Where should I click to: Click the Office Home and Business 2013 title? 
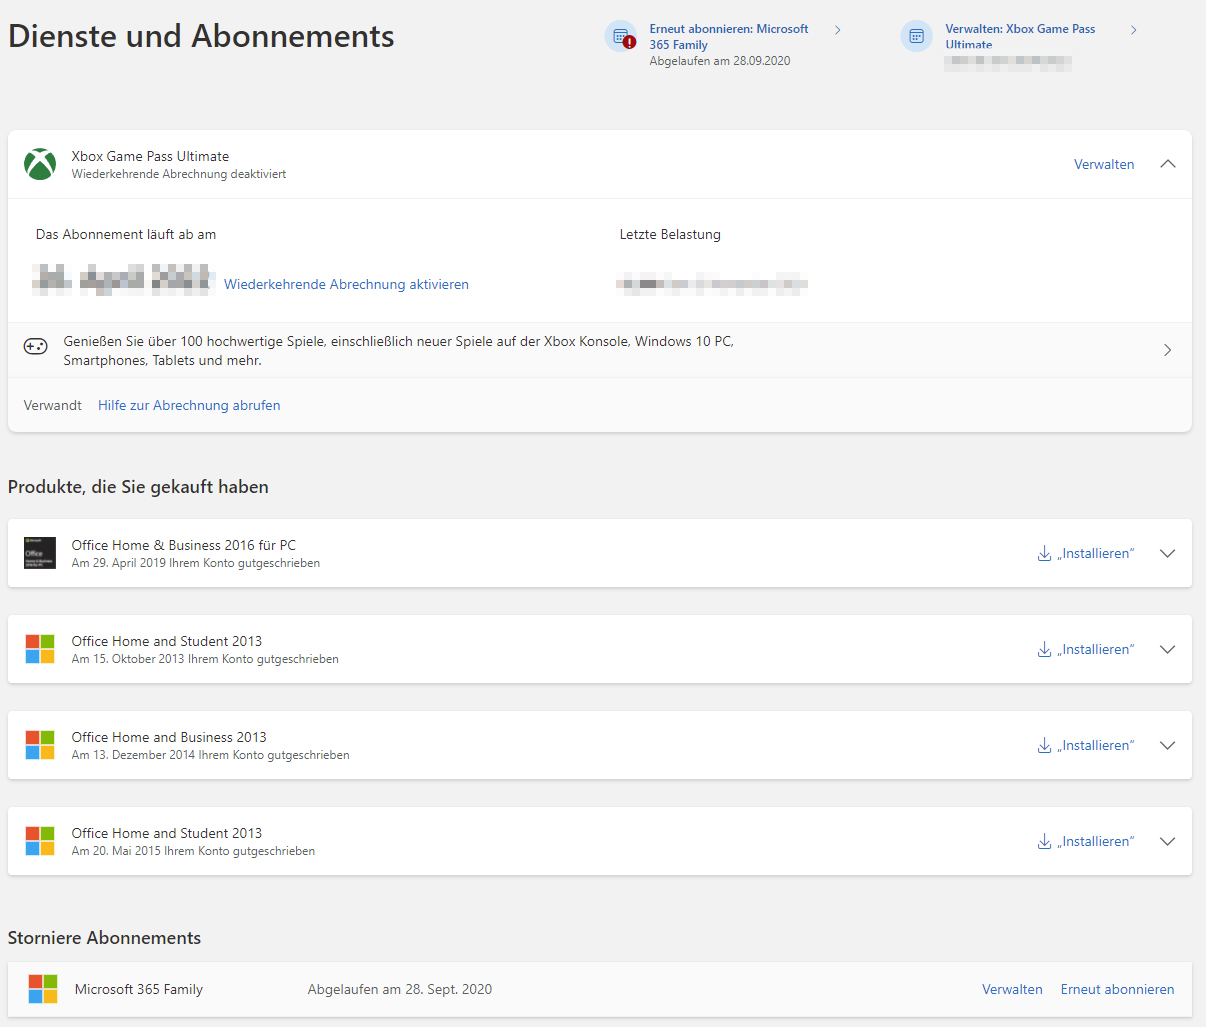(x=169, y=737)
